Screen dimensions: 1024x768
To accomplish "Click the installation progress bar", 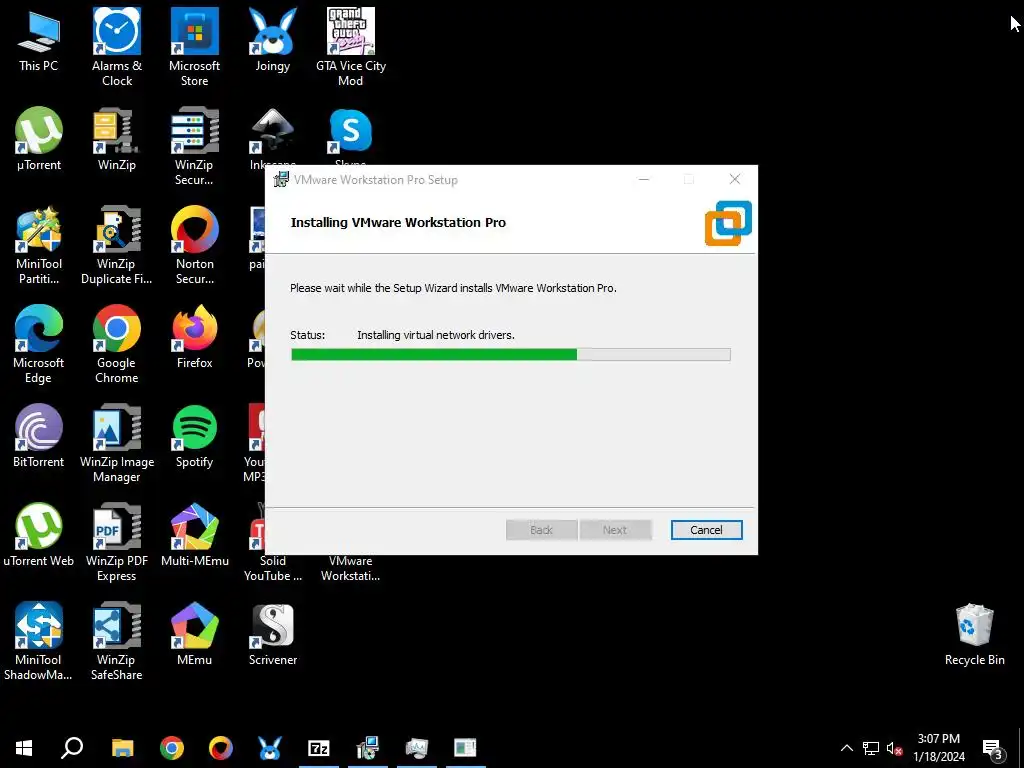I will 511,355.
